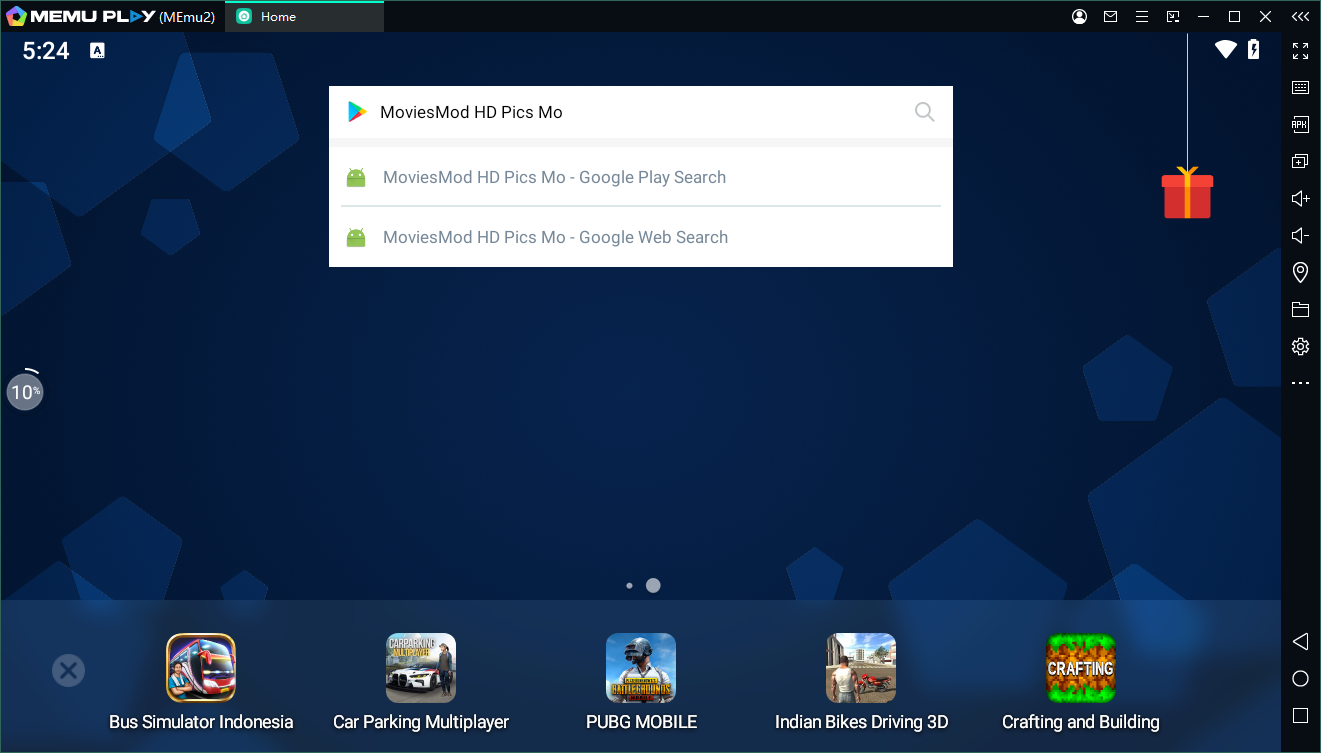Open the MEmu settings gear
Screen dimensions: 1321x753
(x=1300, y=347)
